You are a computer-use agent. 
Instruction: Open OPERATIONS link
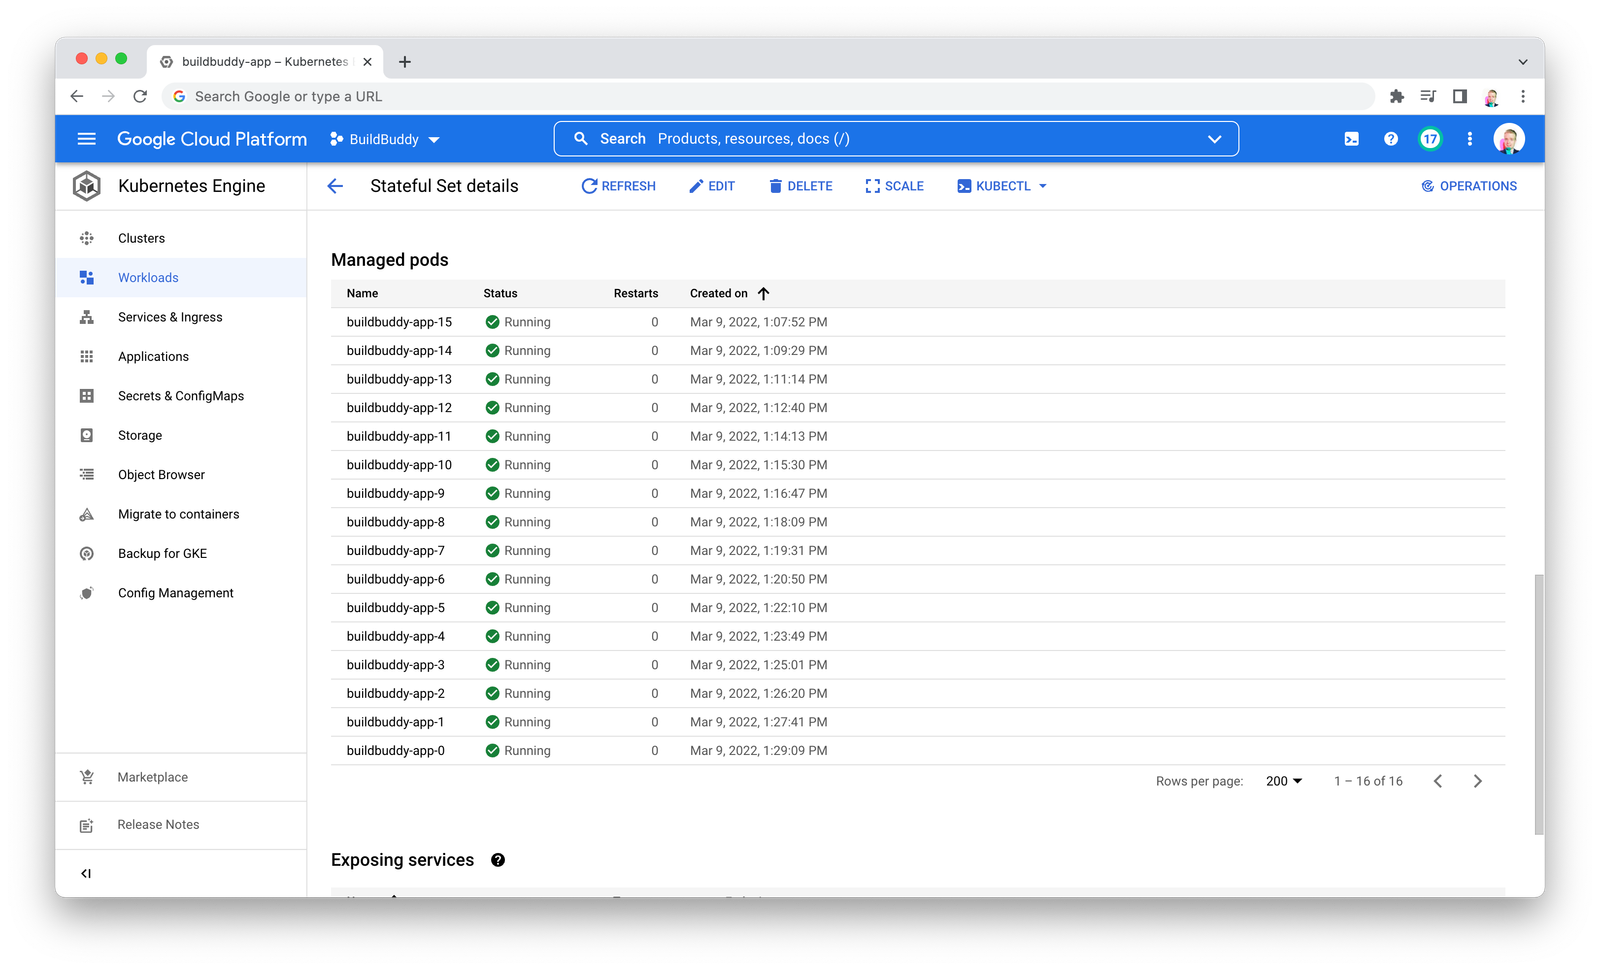(x=1469, y=186)
